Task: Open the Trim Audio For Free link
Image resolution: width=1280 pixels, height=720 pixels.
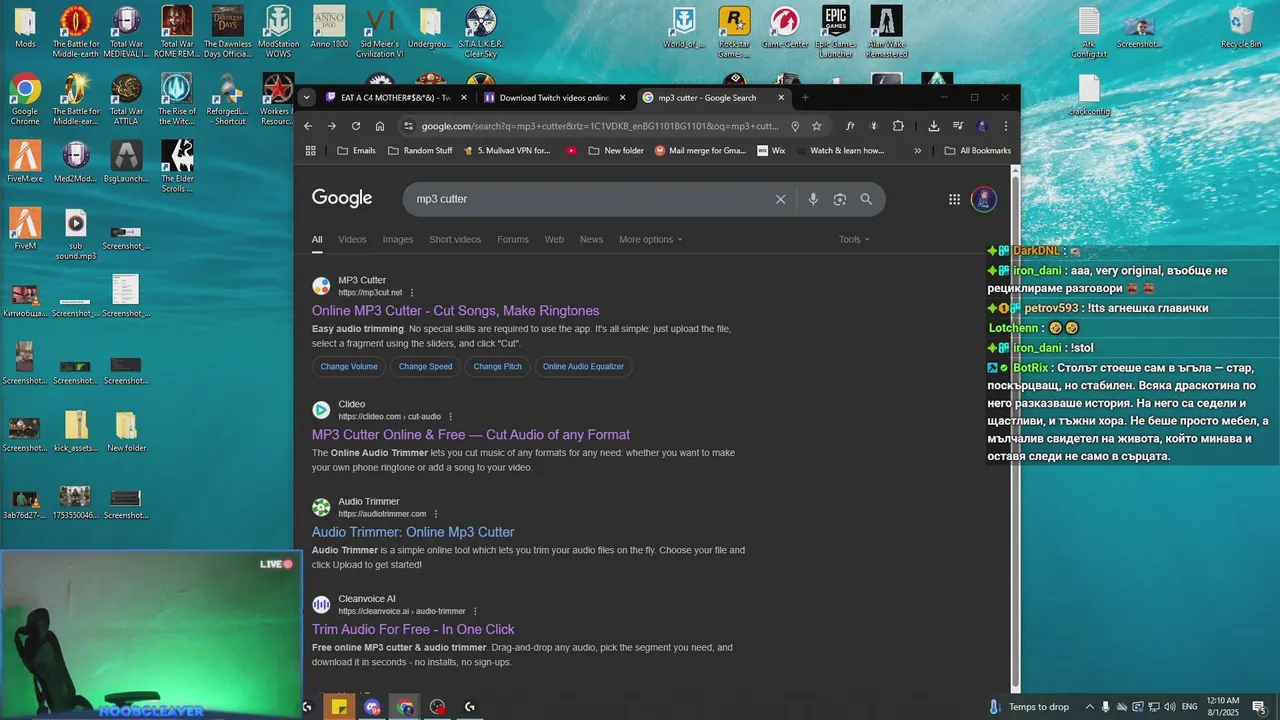Action: point(413,629)
